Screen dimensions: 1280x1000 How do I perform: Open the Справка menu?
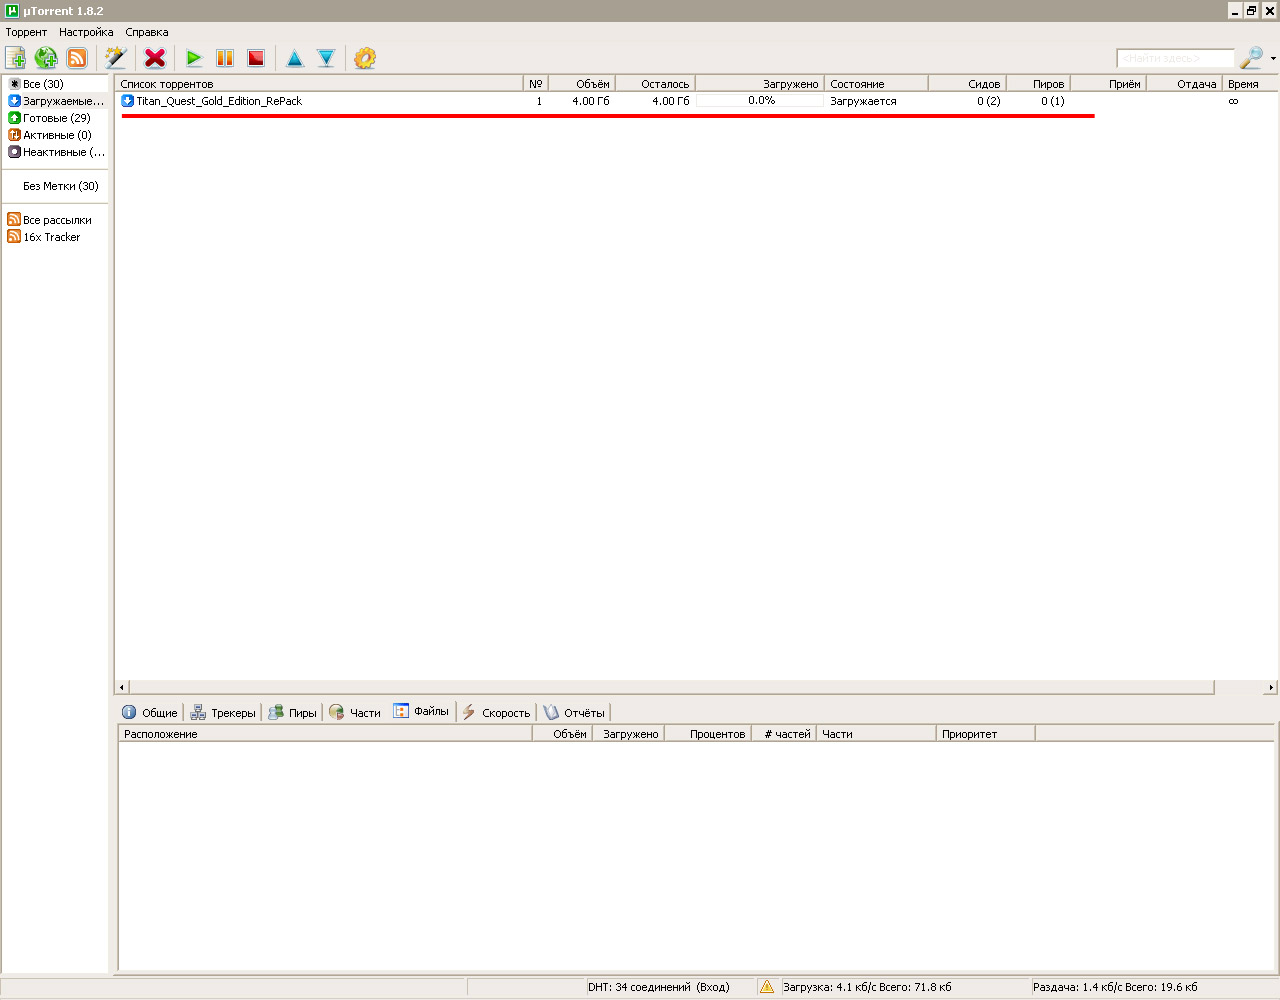[147, 32]
